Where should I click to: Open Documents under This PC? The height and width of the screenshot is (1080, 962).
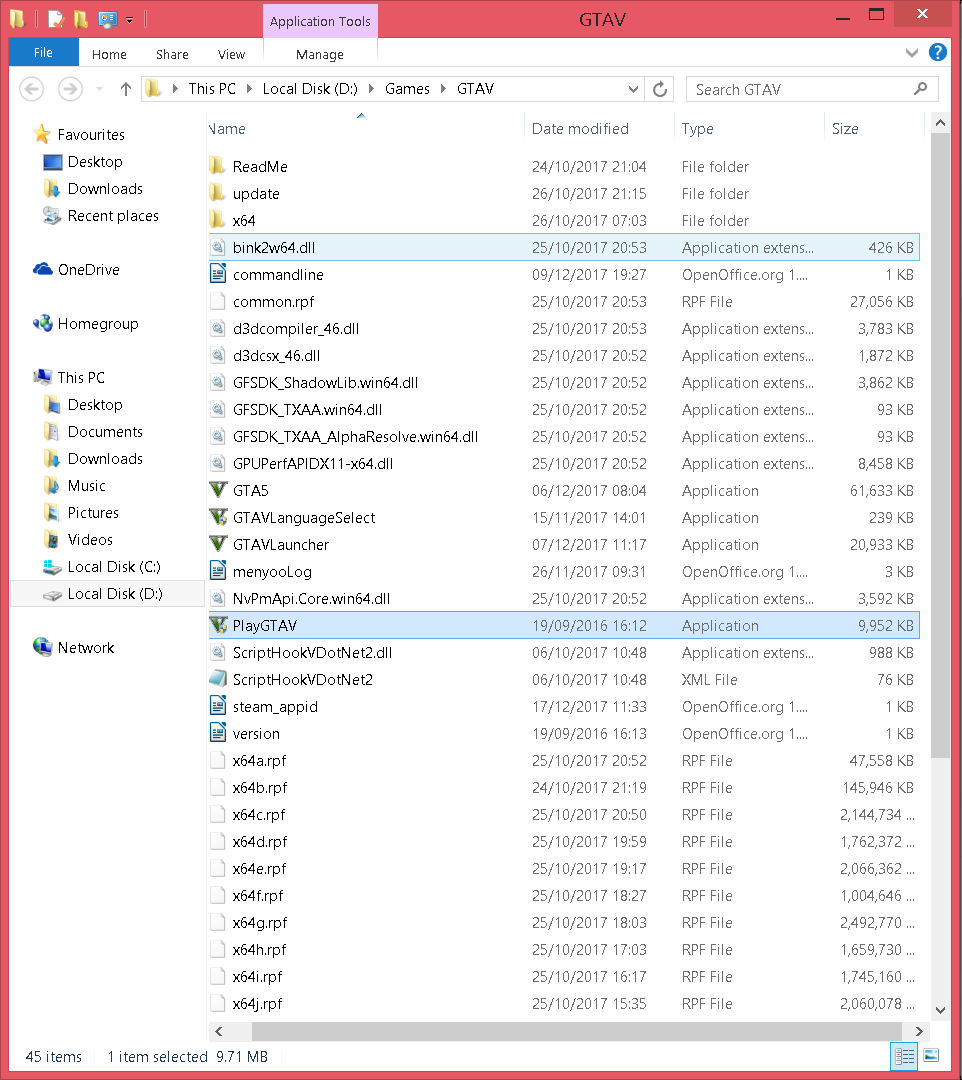click(105, 431)
